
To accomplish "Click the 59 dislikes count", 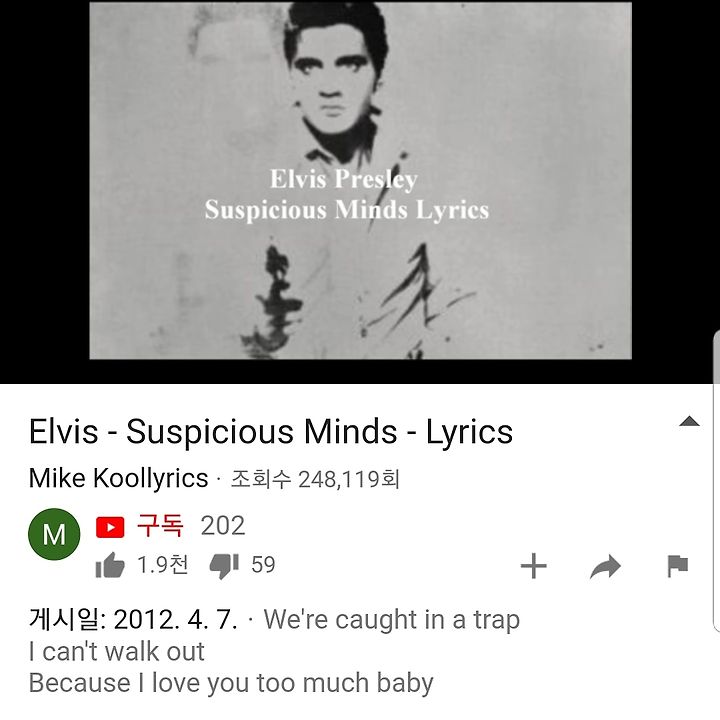I will pyautogui.click(x=263, y=565).
